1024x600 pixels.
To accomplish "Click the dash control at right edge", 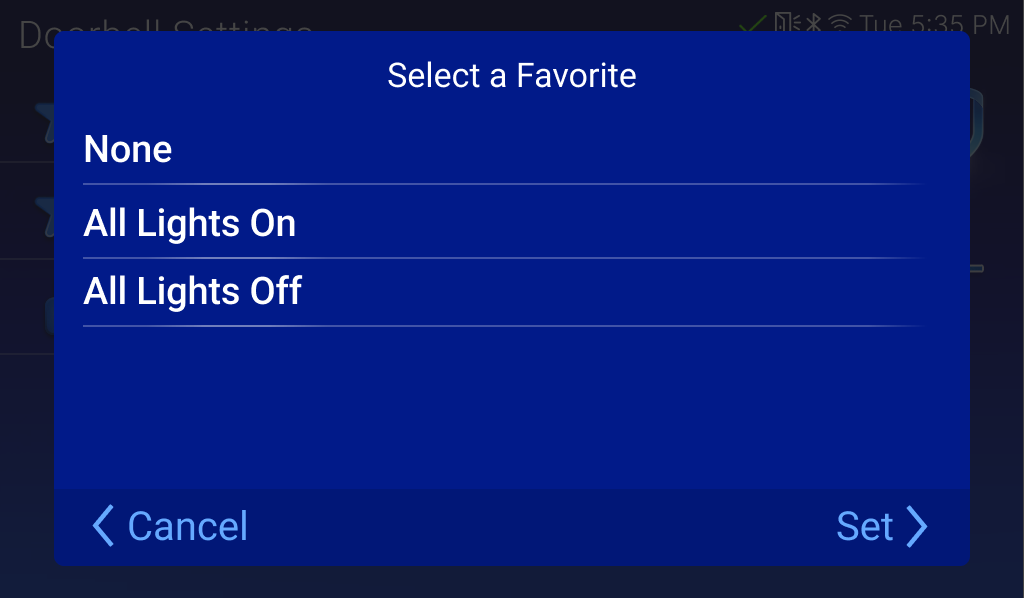I will pyautogui.click(x=977, y=268).
